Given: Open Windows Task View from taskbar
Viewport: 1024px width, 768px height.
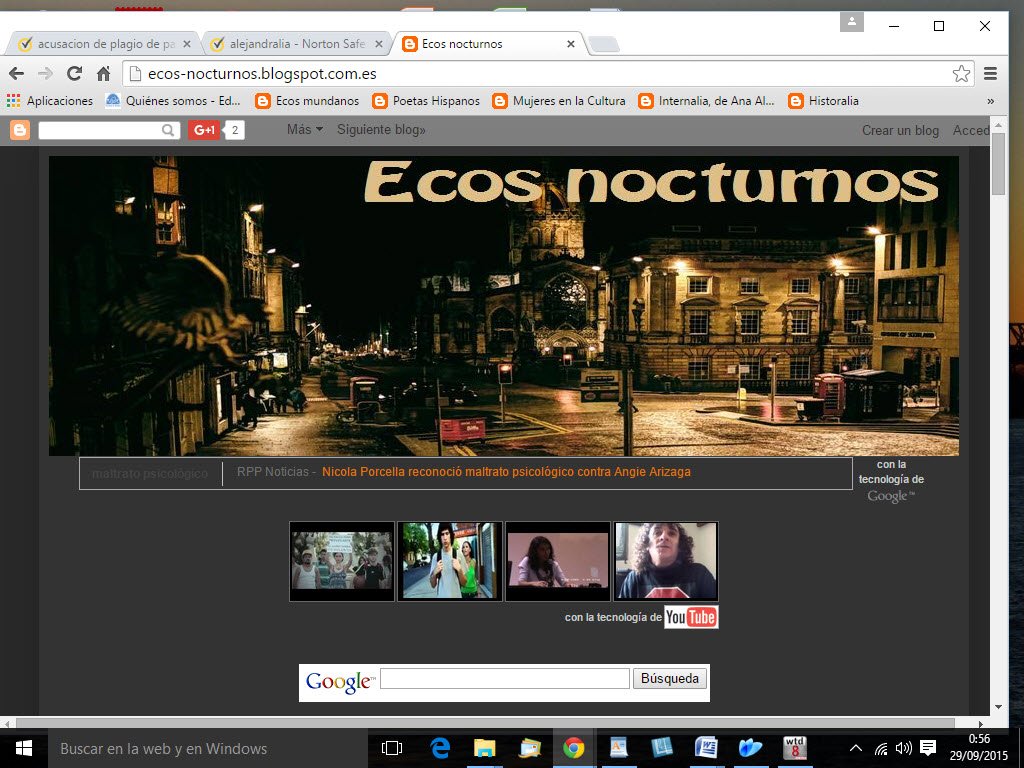Looking at the screenshot, I should point(392,748).
